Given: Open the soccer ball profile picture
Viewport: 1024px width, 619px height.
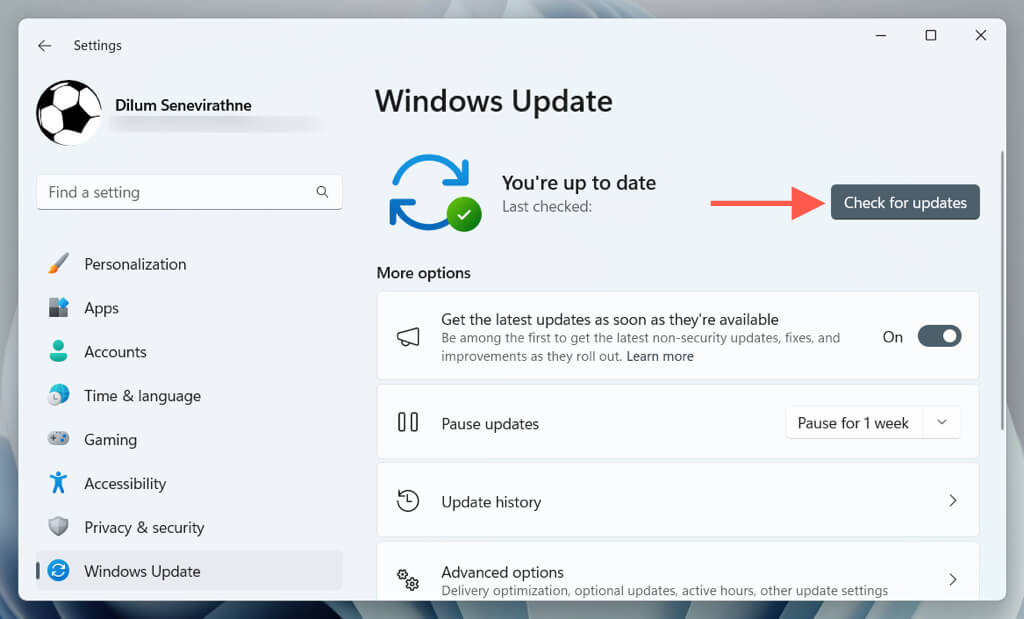Looking at the screenshot, I should (69, 112).
